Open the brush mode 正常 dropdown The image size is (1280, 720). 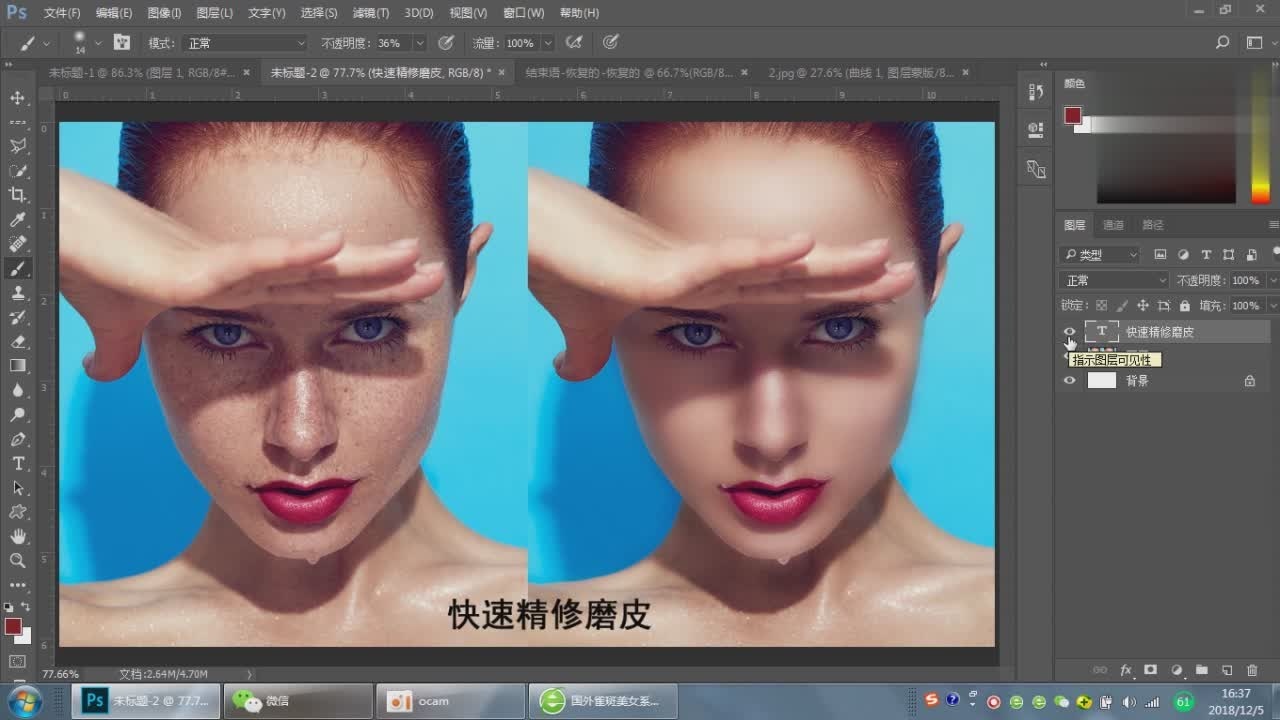pos(245,43)
